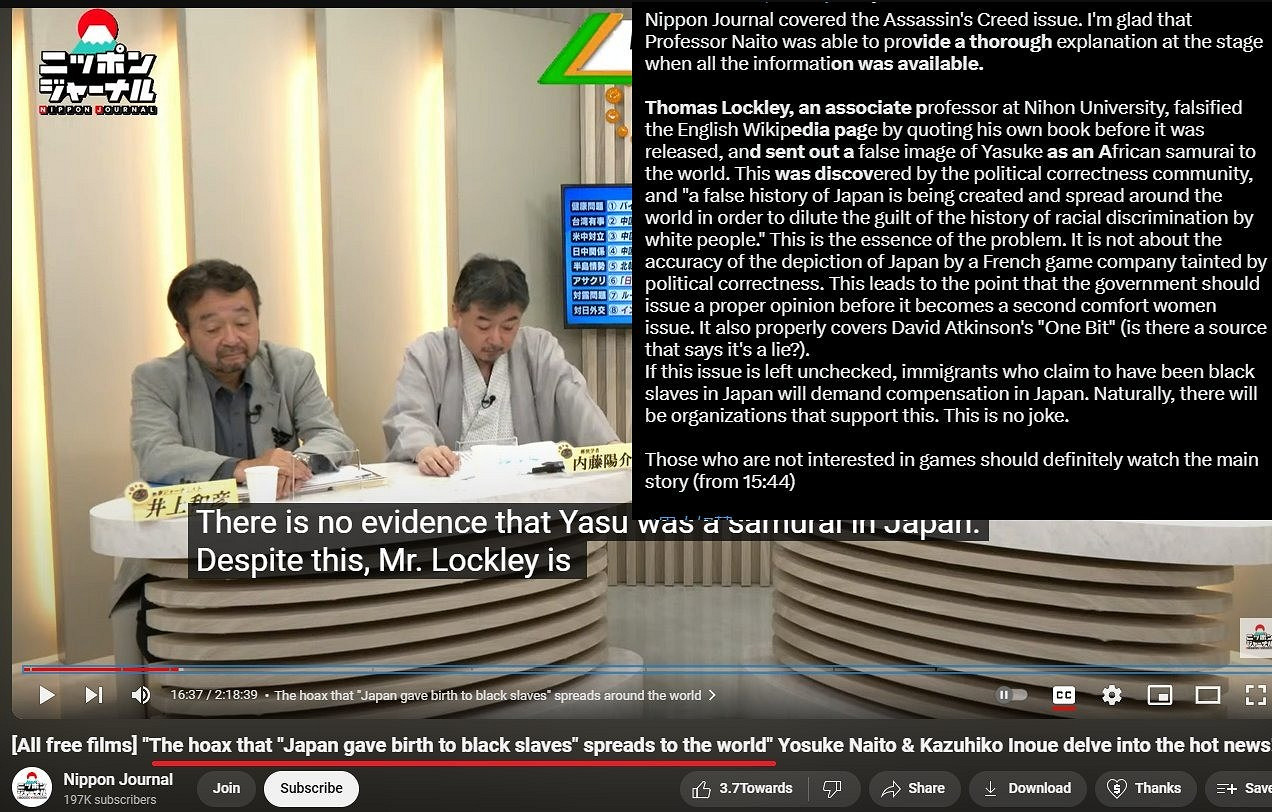Like the video
Image resolution: width=1272 pixels, height=812 pixels.
pos(742,788)
